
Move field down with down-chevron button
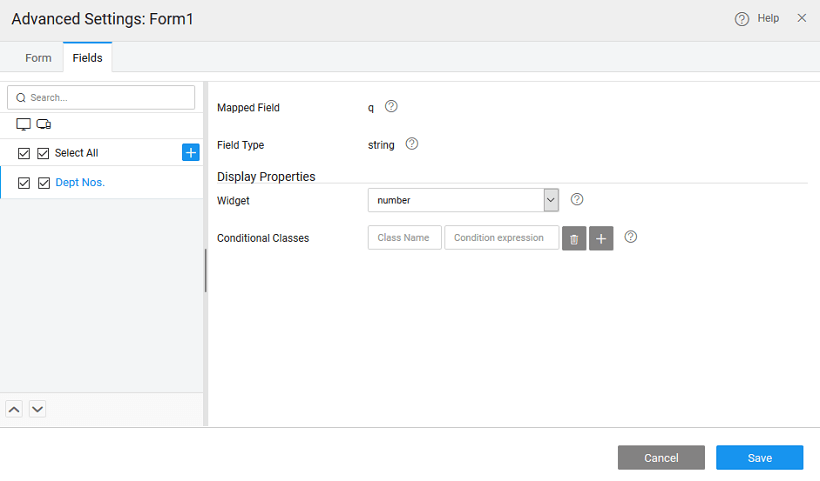37,408
